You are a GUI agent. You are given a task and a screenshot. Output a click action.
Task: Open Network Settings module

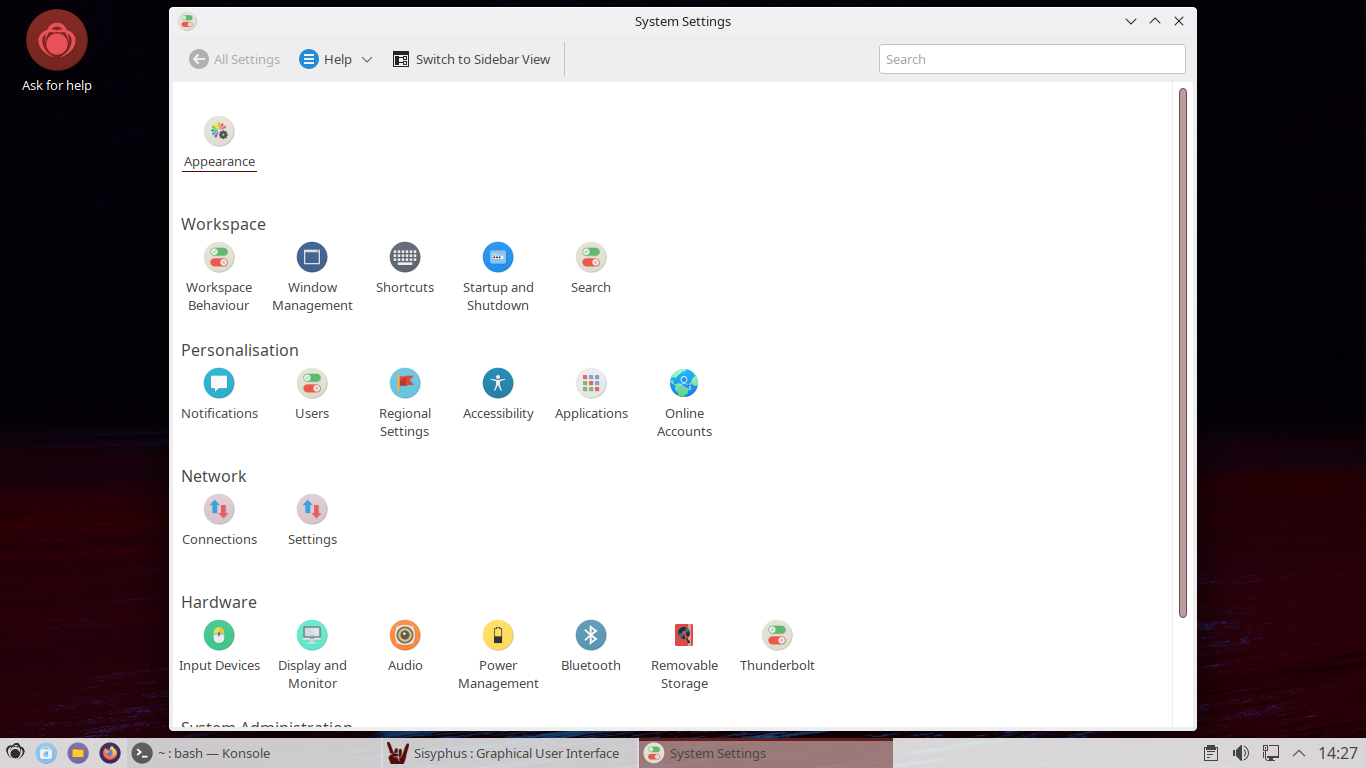pyautogui.click(x=312, y=521)
